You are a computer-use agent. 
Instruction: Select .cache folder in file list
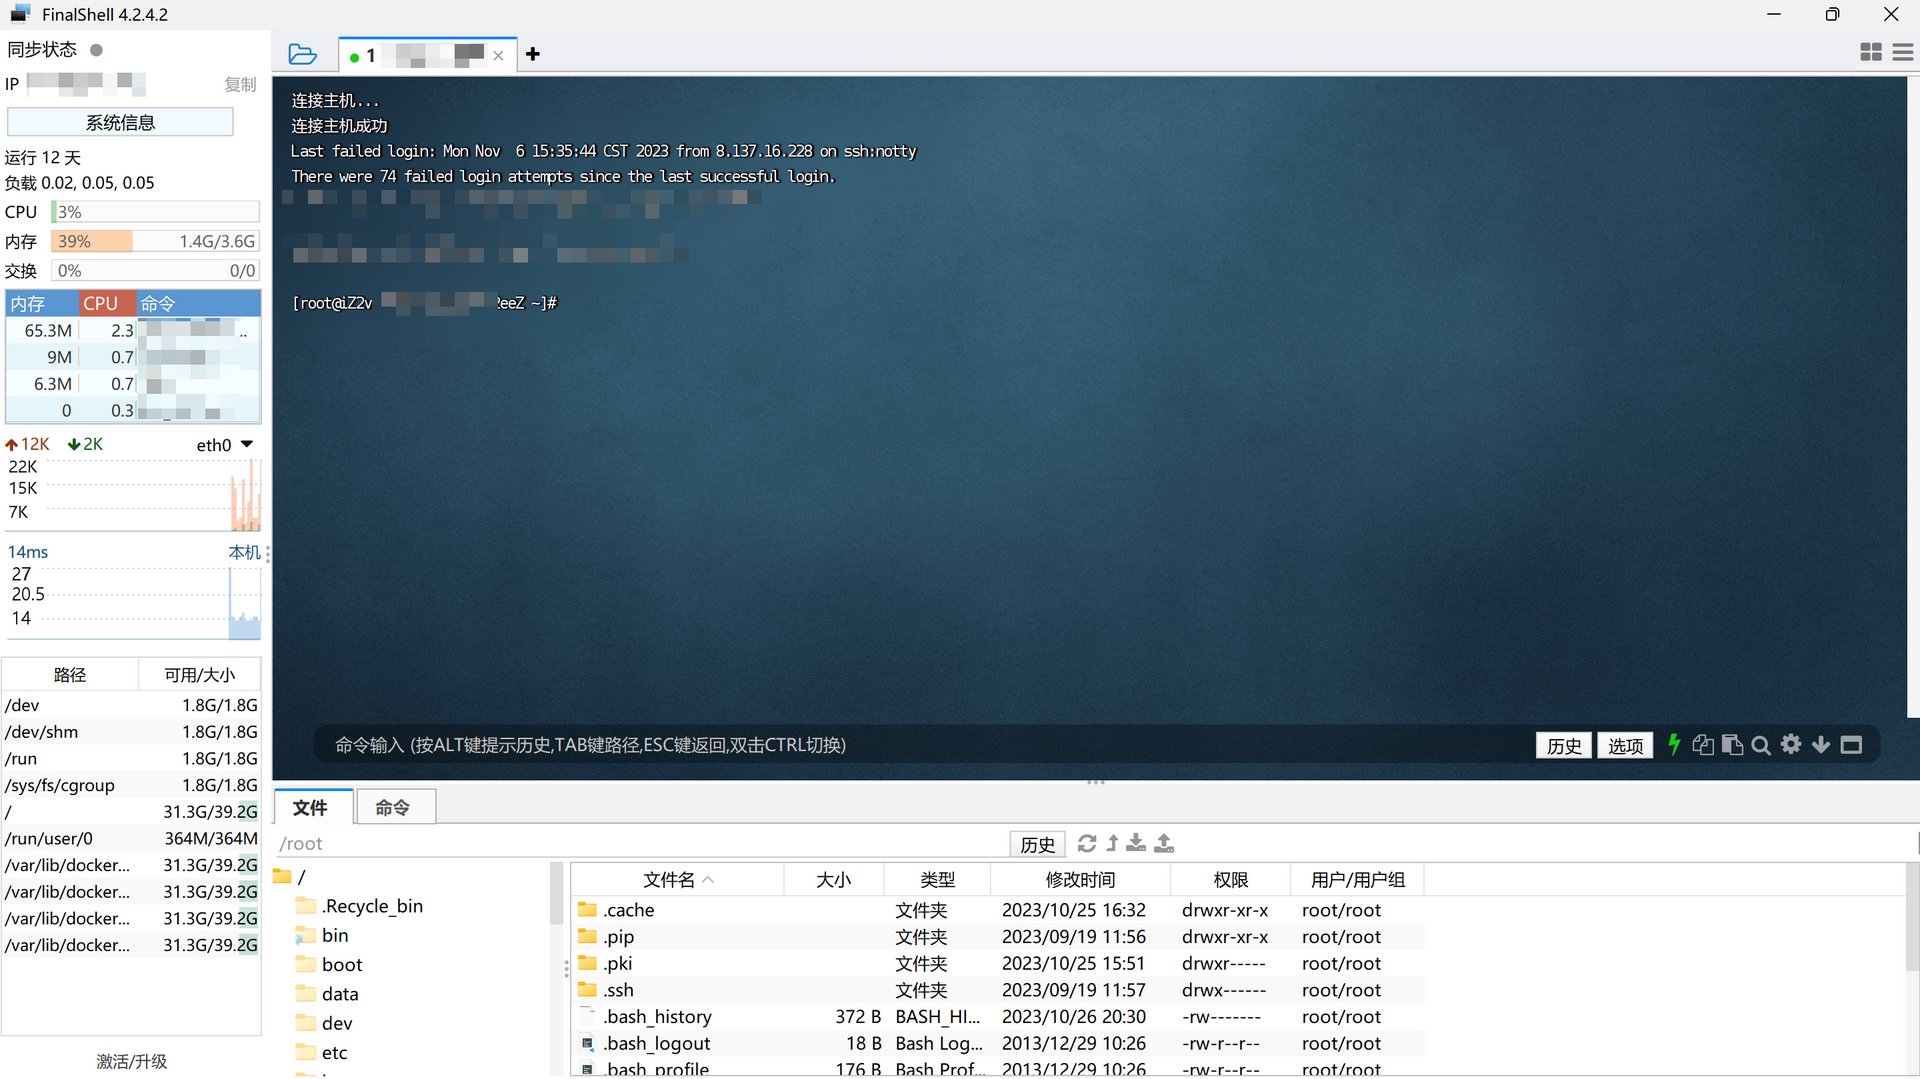pos(997,910)
